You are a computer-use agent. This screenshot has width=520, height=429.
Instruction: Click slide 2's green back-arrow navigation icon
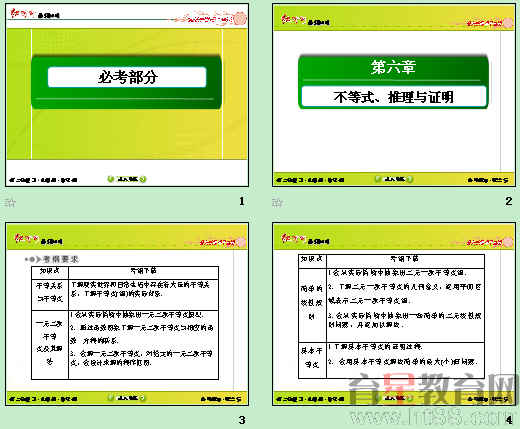tap(378, 179)
